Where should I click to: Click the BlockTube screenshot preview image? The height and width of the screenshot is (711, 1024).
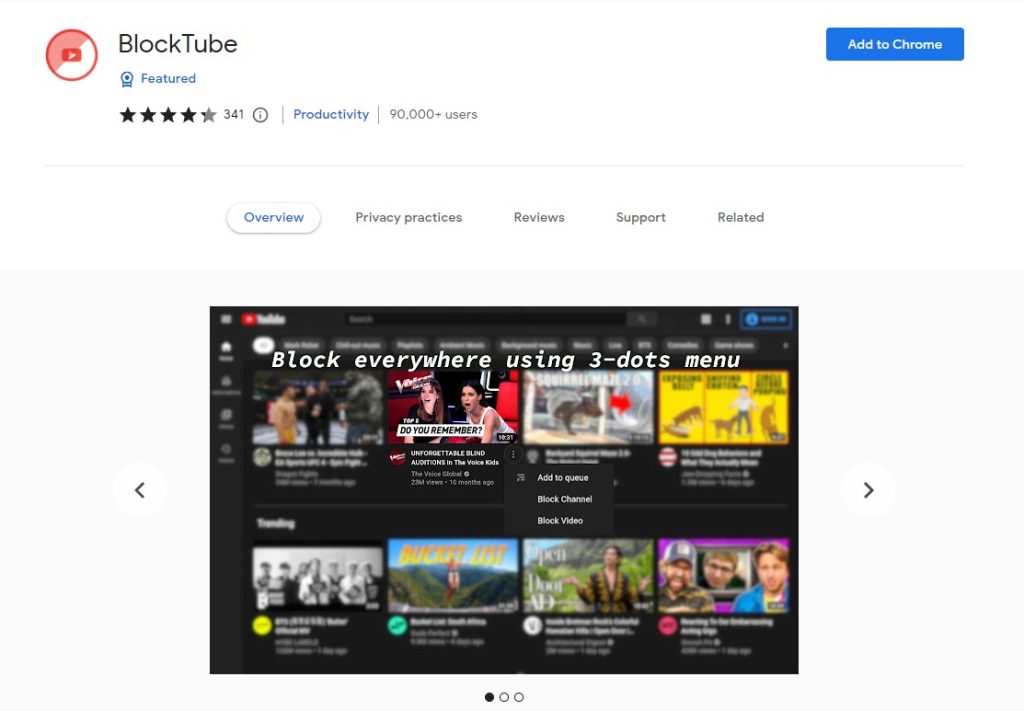504,490
